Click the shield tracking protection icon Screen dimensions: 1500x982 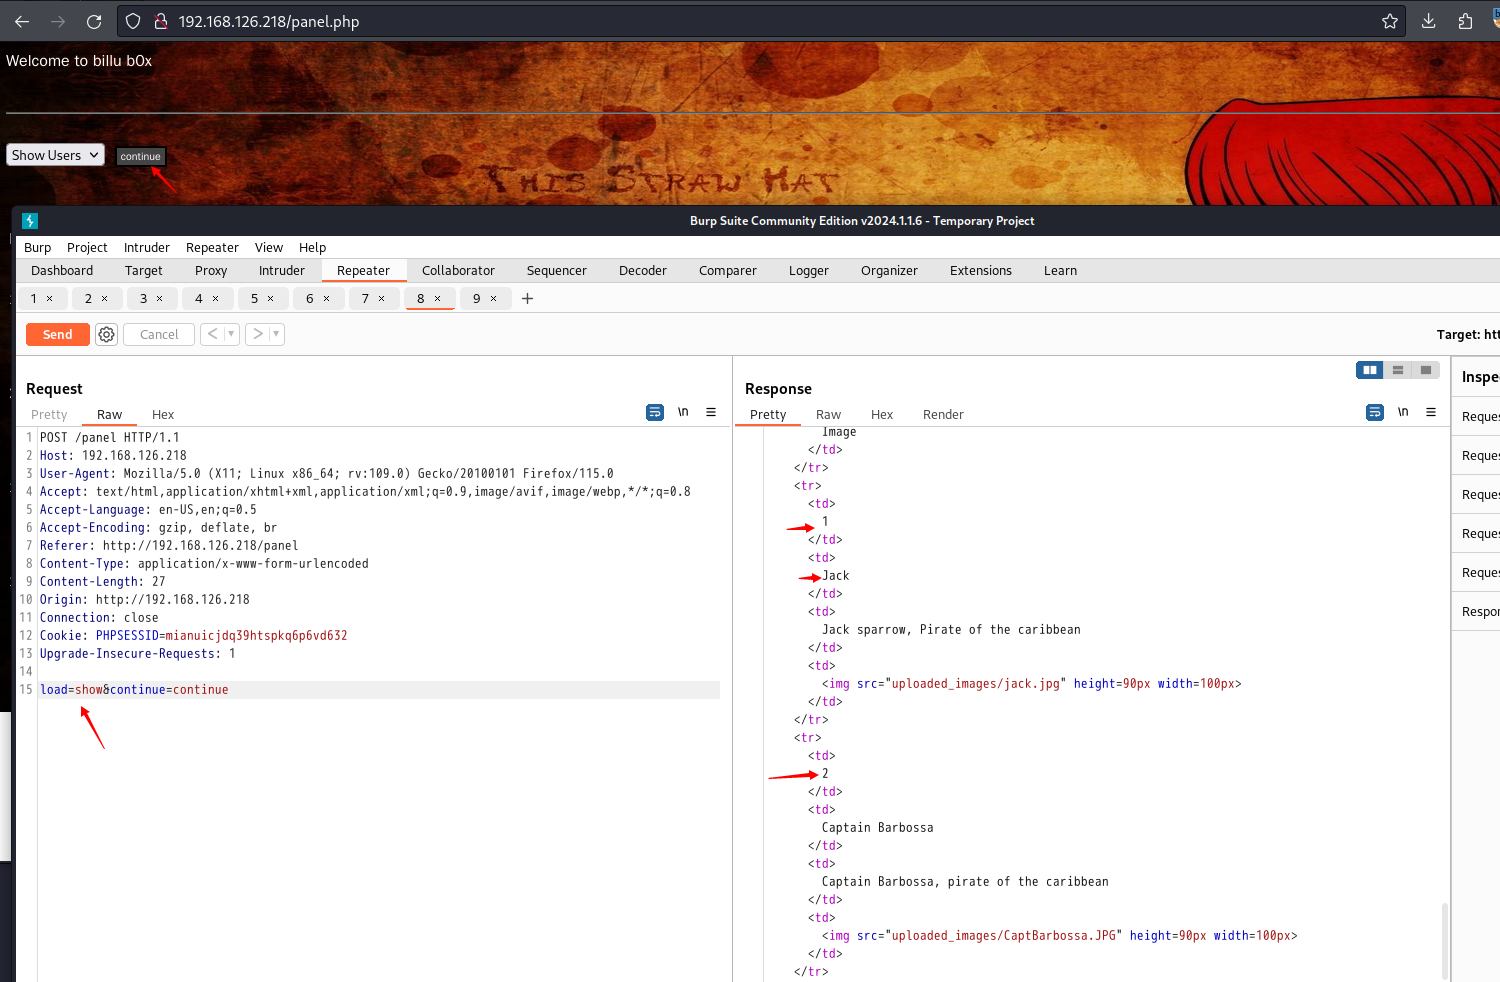pyautogui.click(x=133, y=21)
